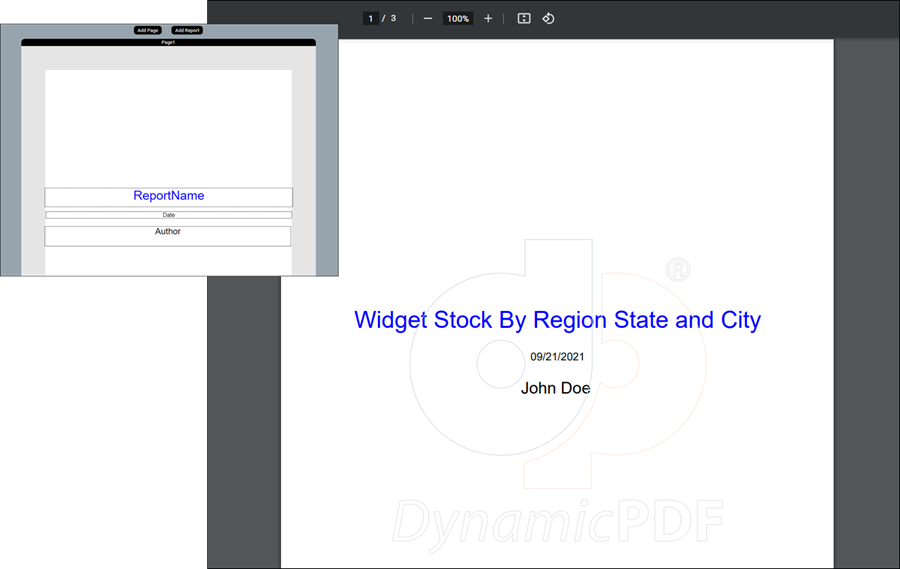
Task: Select the ReportName field in designer
Action: tap(168, 197)
